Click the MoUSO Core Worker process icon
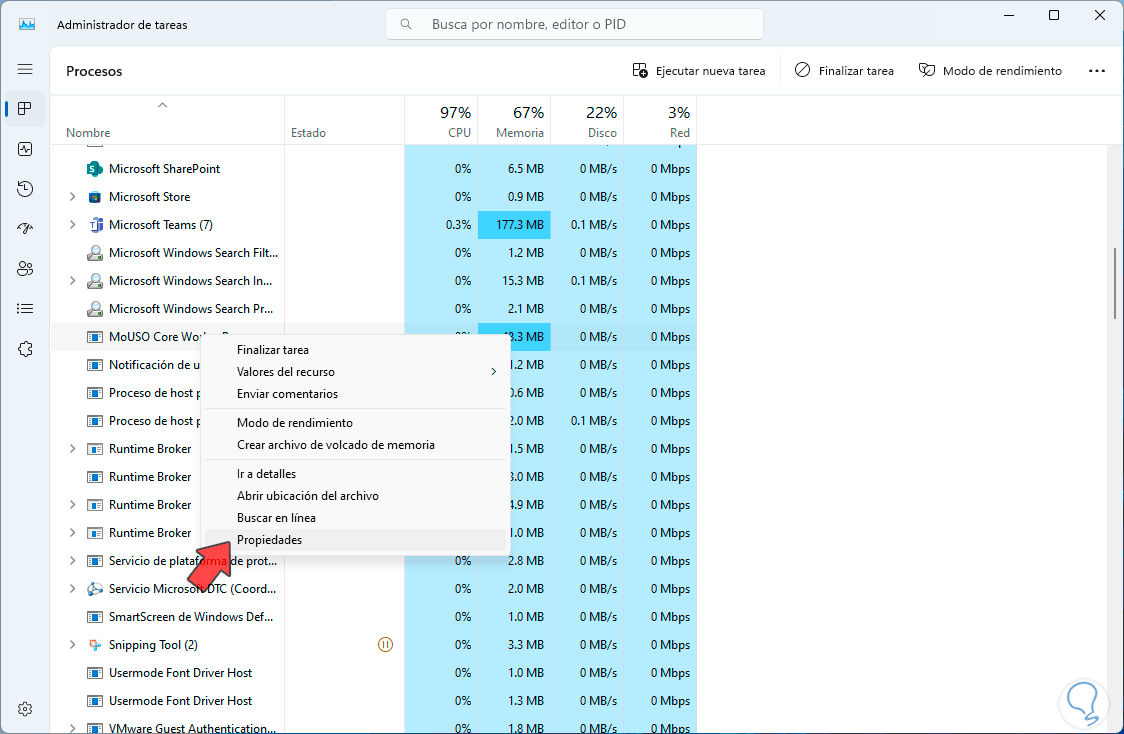 [95, 337]
